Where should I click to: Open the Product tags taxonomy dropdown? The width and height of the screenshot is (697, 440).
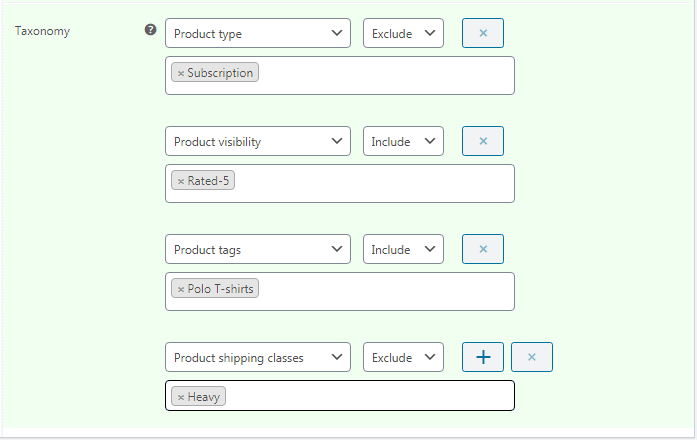(x=257, y=249)
